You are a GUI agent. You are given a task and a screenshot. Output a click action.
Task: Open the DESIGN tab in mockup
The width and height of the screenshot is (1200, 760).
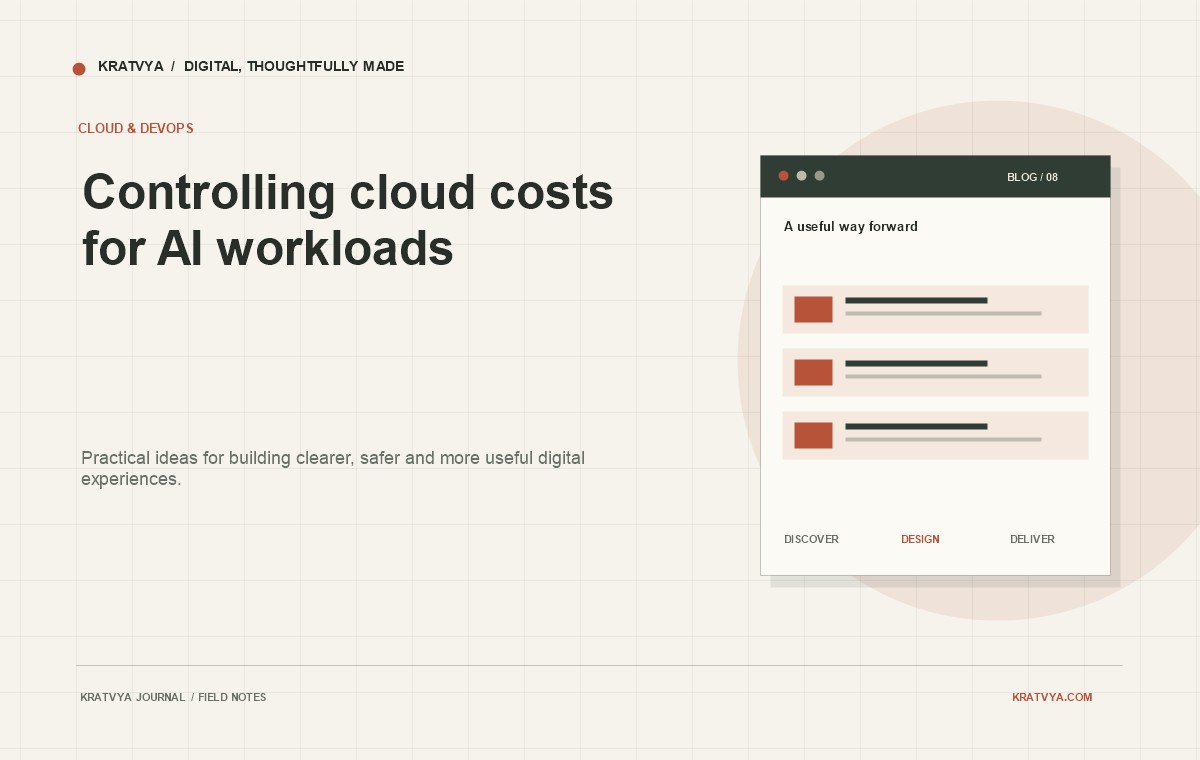click(x=920, y=539)
